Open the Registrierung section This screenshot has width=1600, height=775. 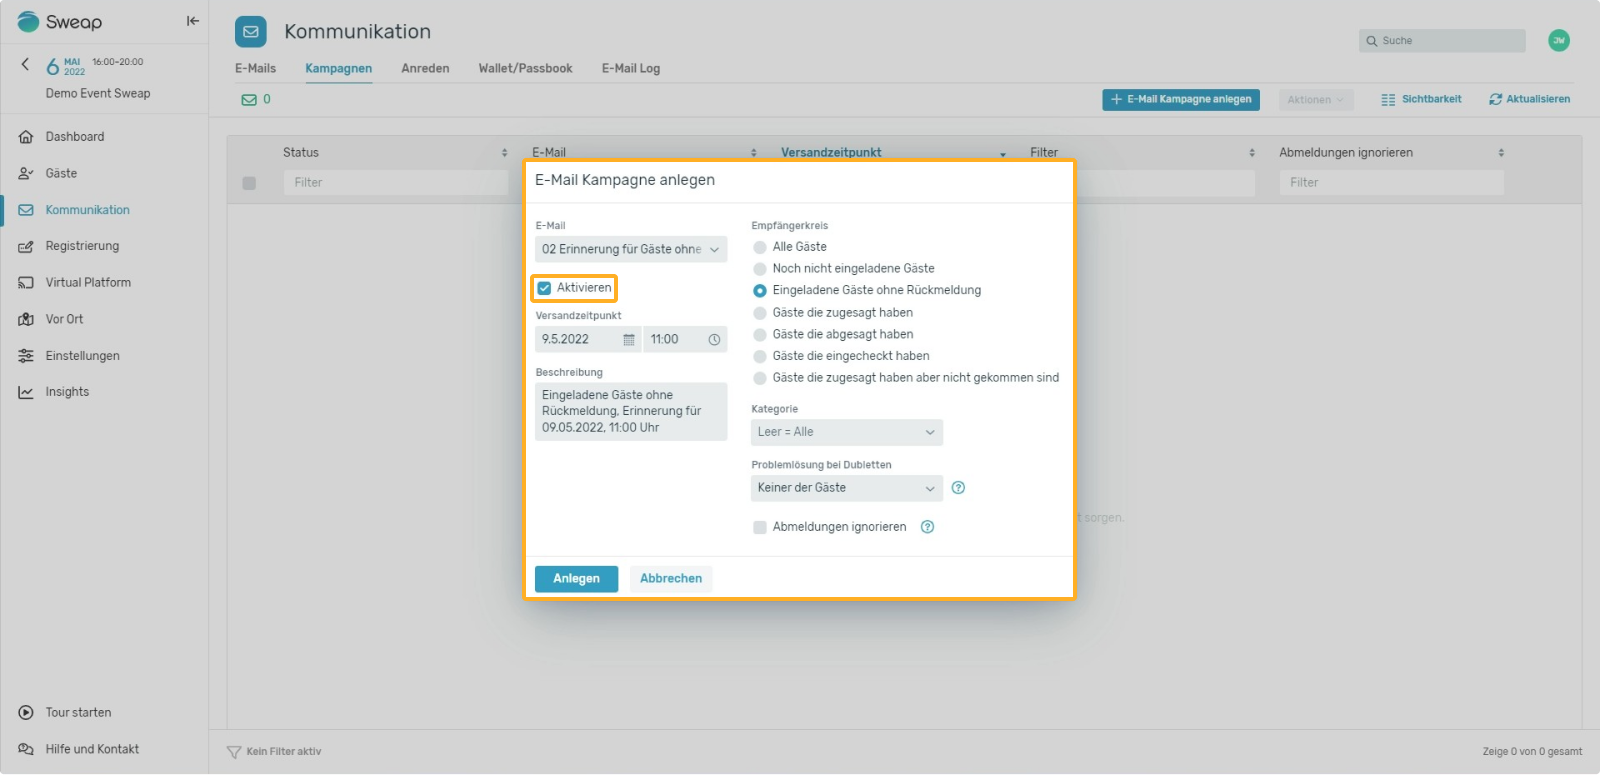[x=82, y=246]
